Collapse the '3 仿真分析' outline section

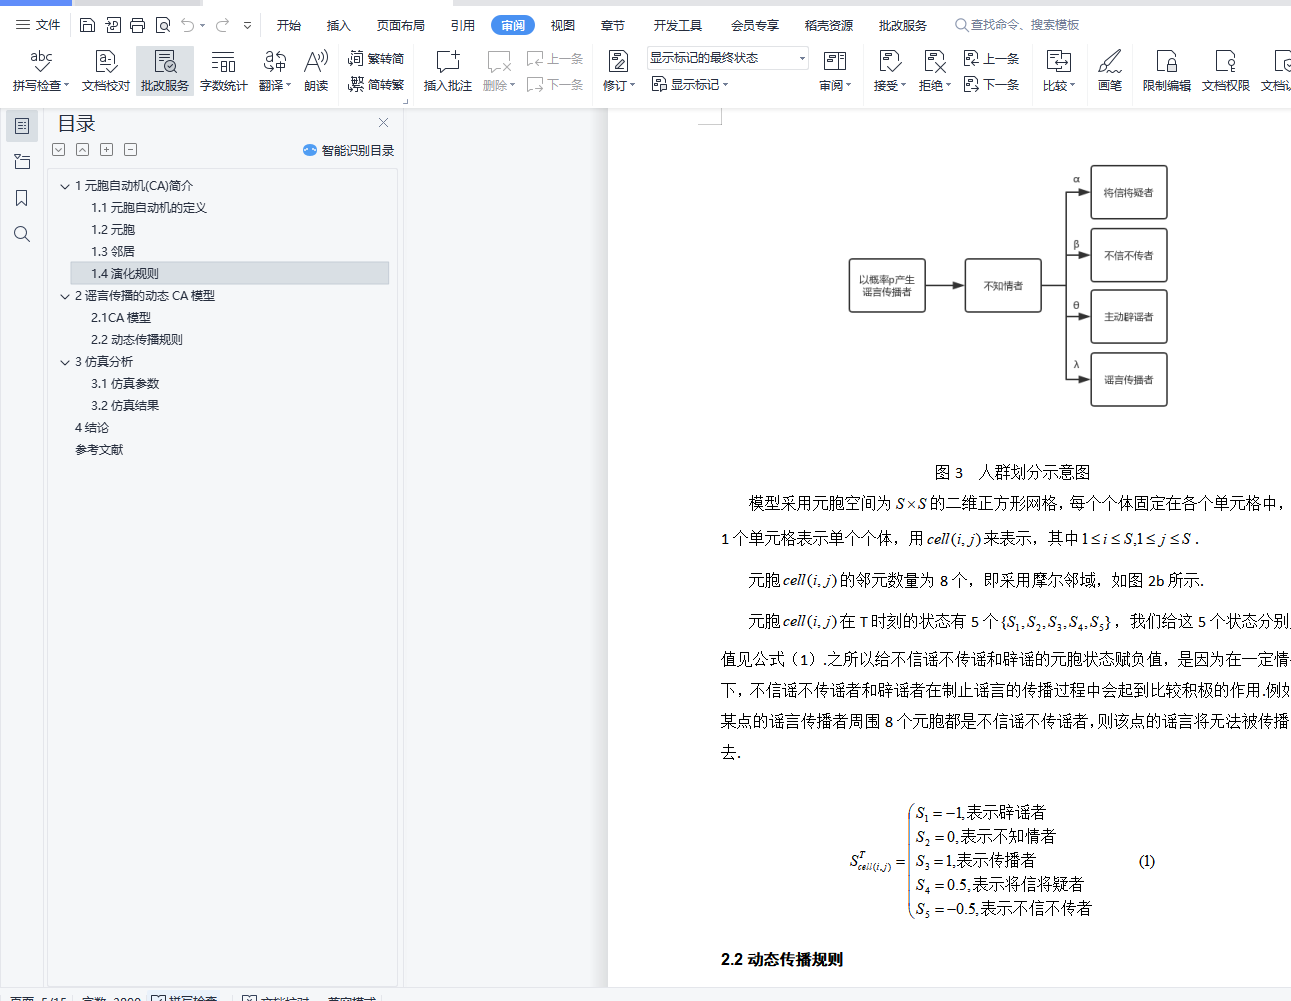(65, 362)
